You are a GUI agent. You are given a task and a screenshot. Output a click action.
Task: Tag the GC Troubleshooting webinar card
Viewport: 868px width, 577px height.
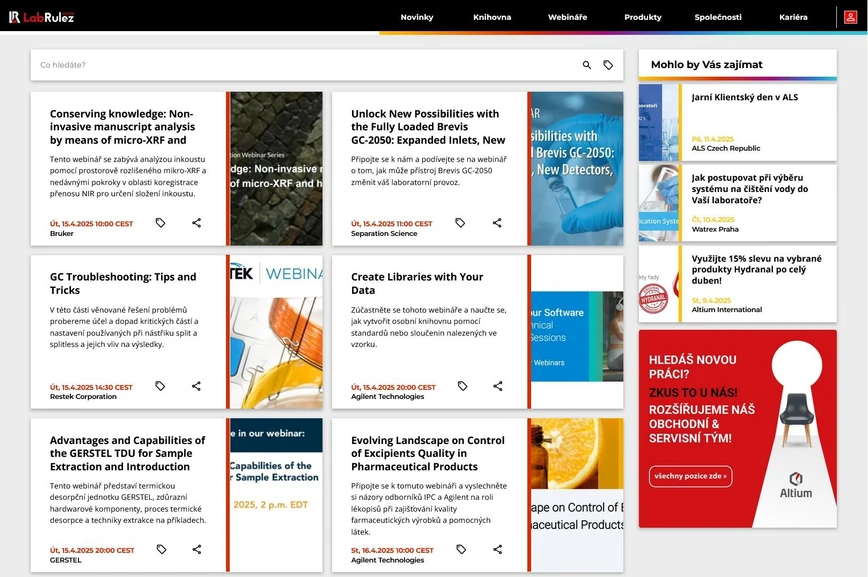(160, 386)
